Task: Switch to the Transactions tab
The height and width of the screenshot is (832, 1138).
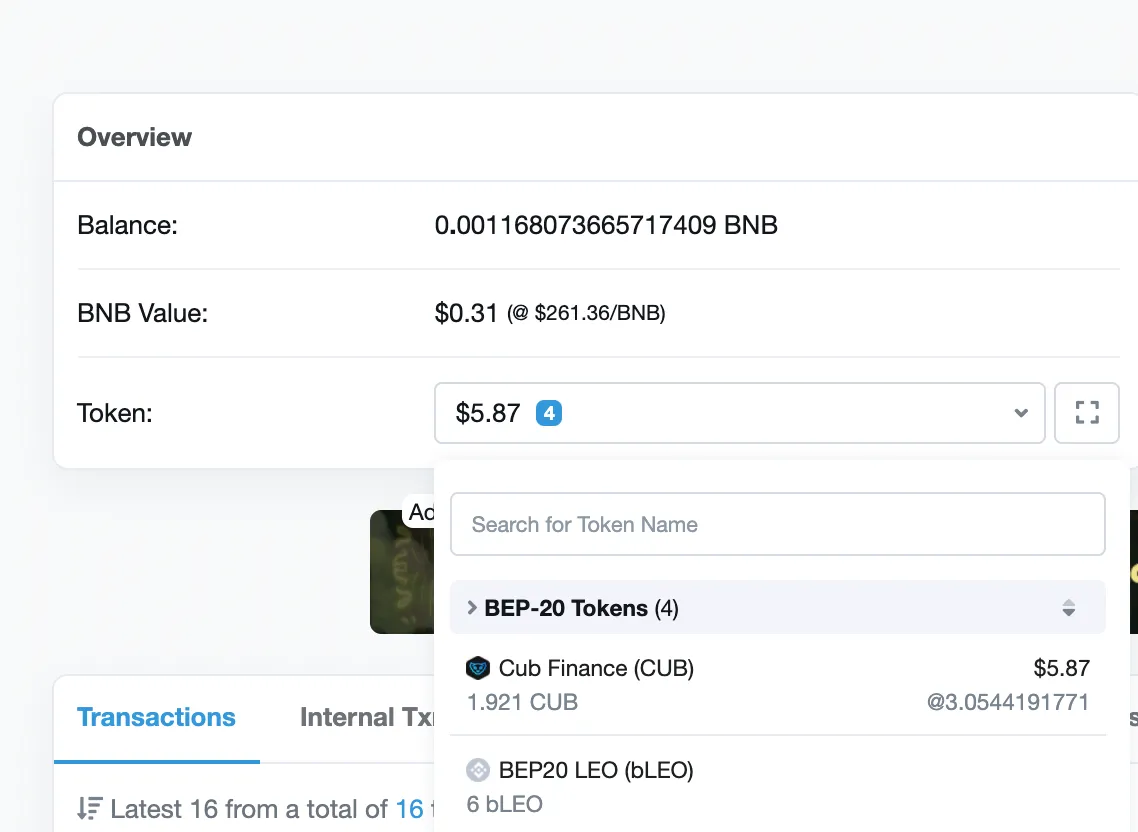Action: 156,717
